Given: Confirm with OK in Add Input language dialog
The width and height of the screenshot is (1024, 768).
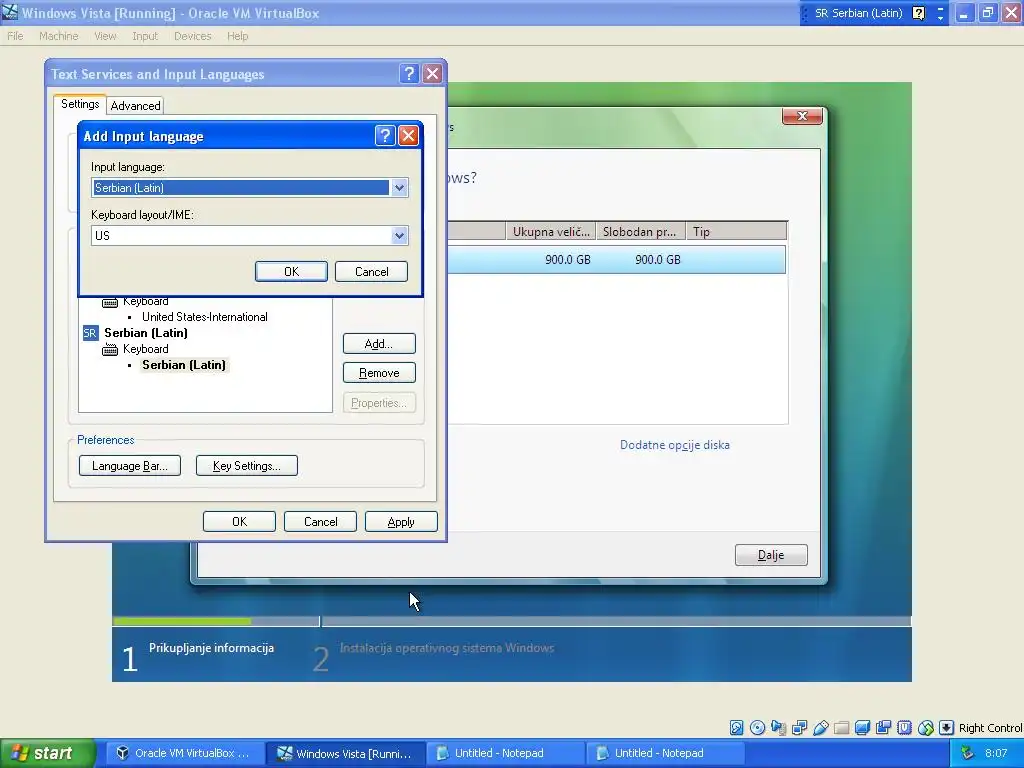Looking at the screenshot, I should tap(291, 272).
